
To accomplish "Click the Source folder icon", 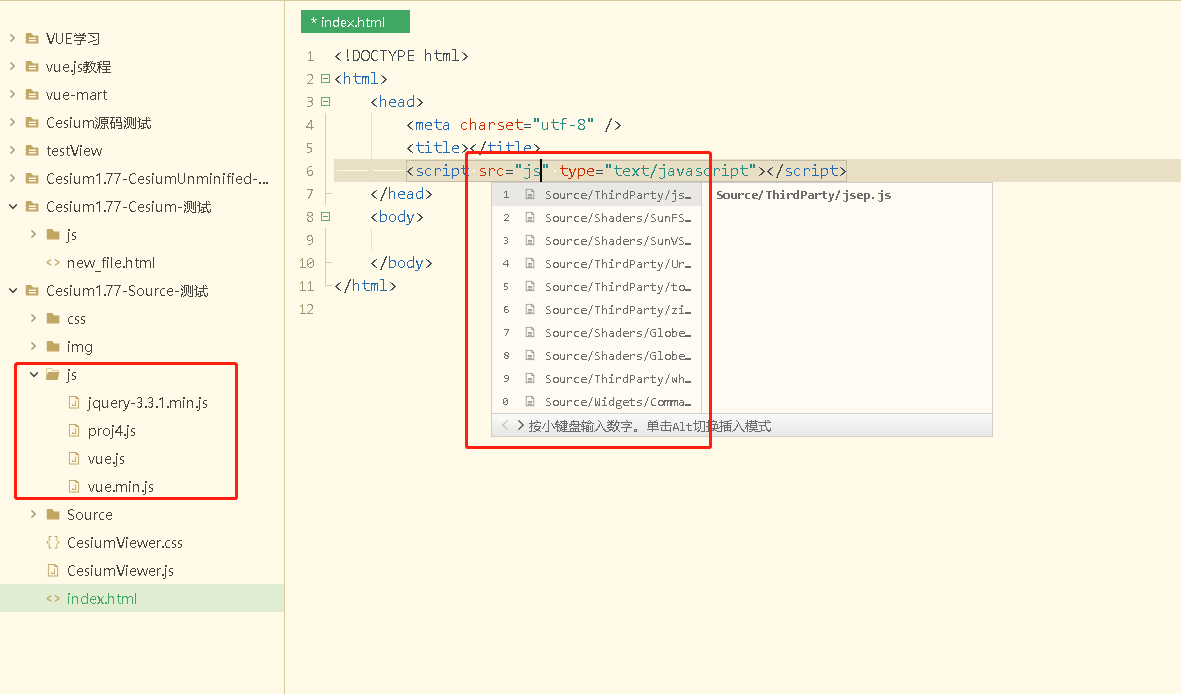I will click(53, 514).
